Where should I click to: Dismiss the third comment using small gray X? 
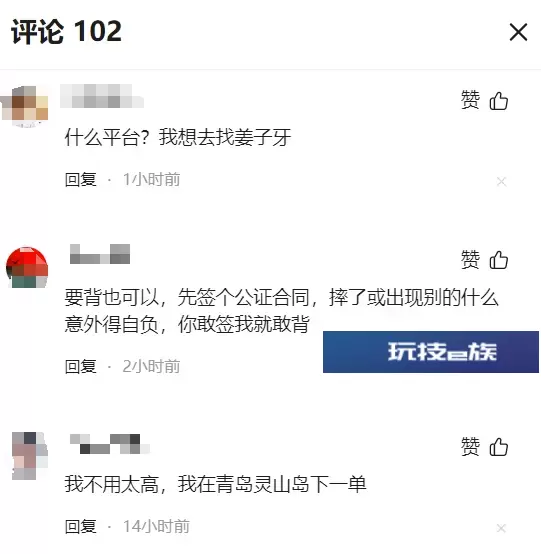click(x=501, y=528)
